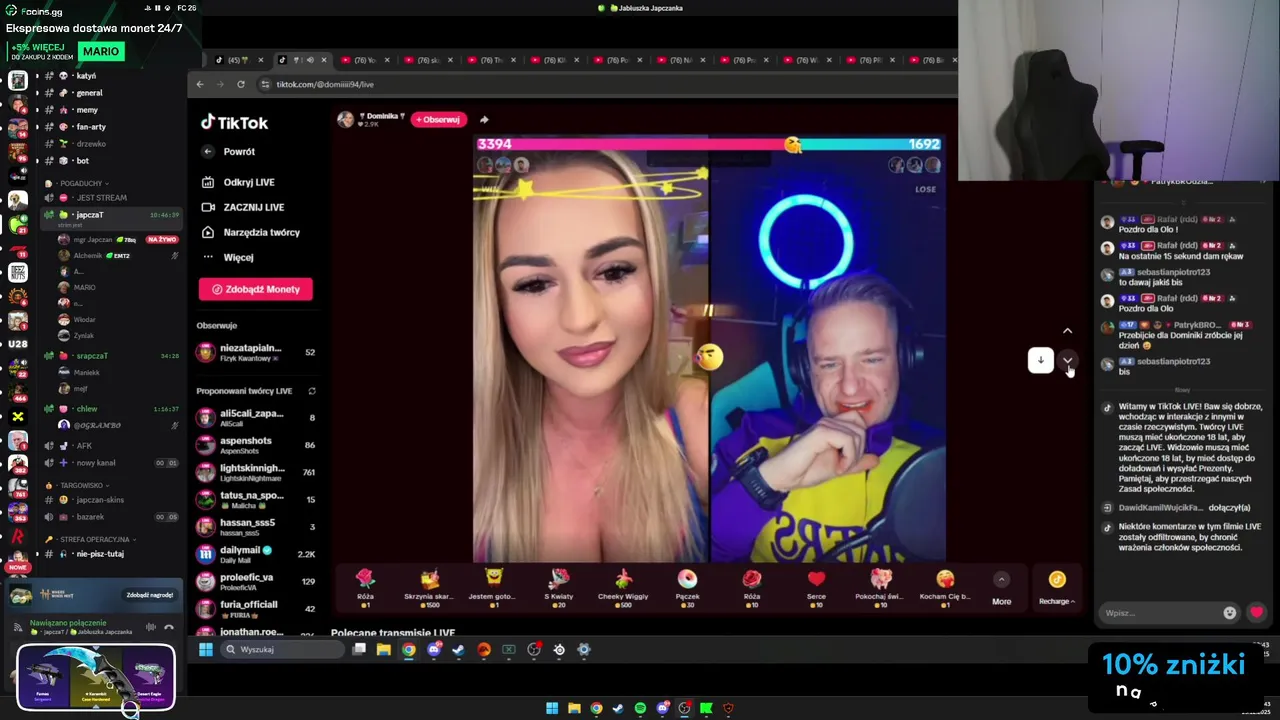Open the fan-arty Discord channel
1280x720 pixels.
click(x=90, y=127)
